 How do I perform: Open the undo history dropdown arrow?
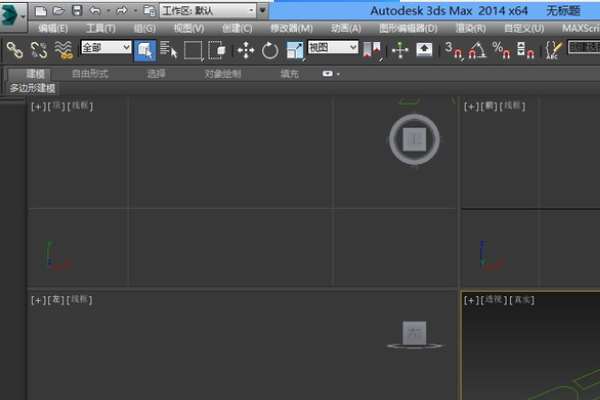coord(108,11)
